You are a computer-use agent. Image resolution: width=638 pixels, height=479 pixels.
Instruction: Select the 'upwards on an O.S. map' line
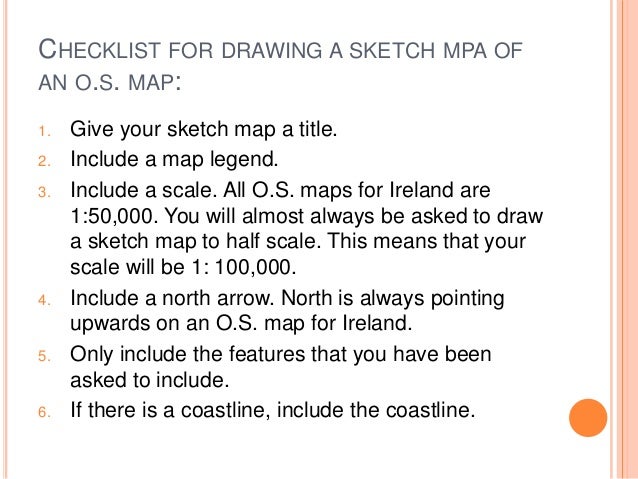(x=241, y=324)
